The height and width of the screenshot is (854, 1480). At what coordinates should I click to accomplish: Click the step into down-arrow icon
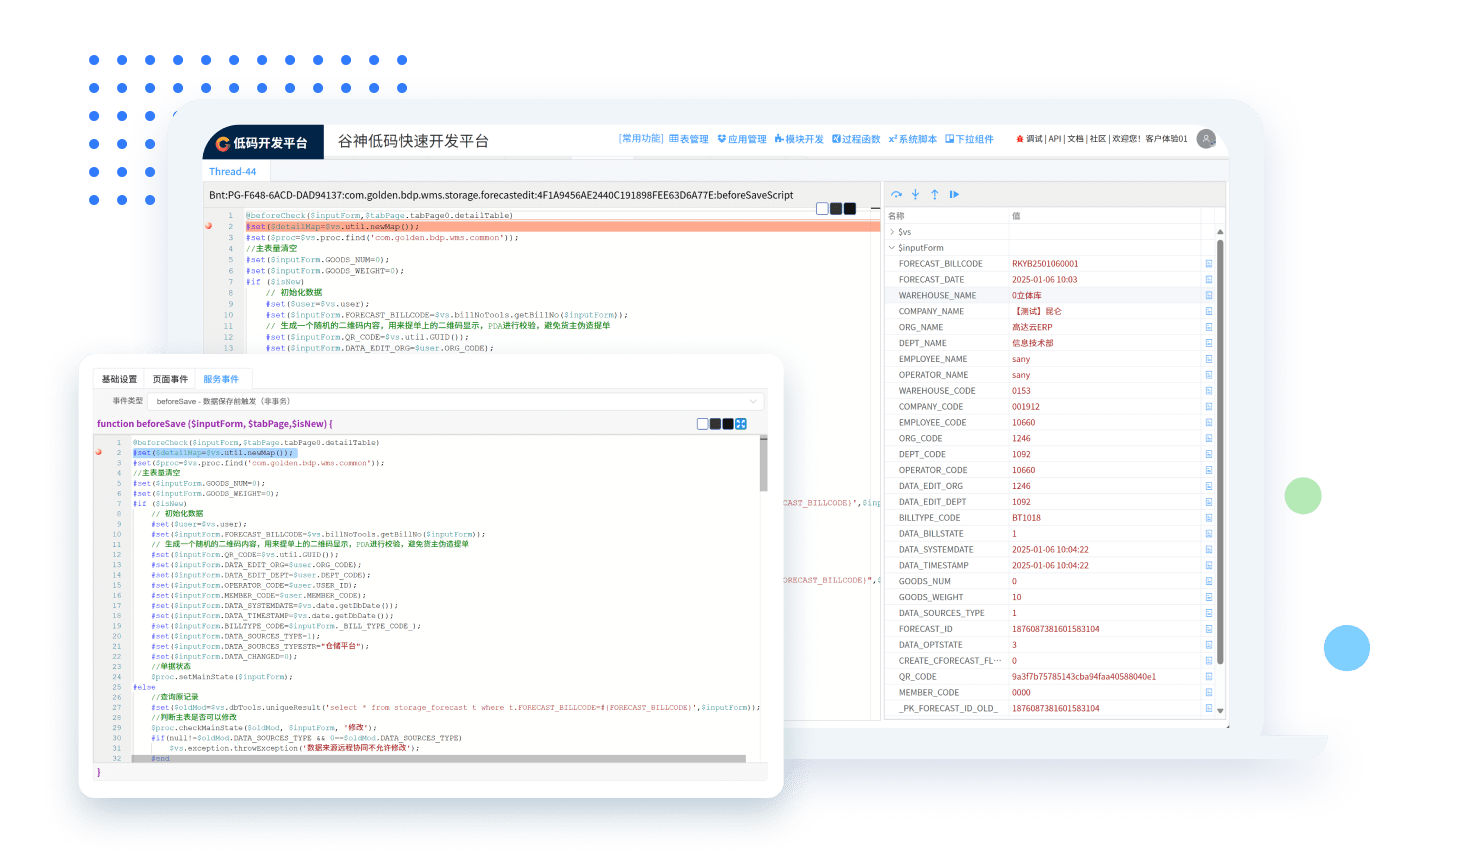[915, 195]
